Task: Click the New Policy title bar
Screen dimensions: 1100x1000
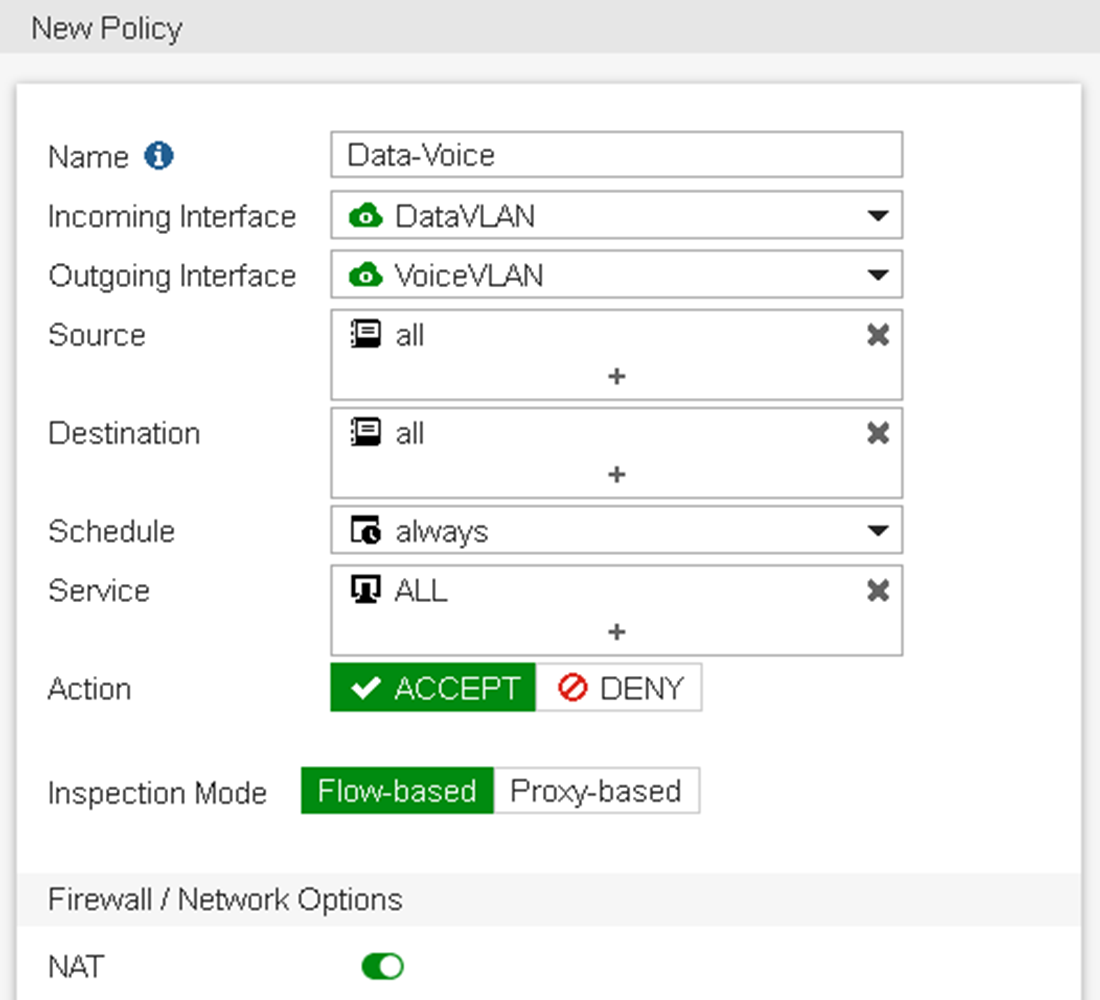Action: tap(105, 27)
